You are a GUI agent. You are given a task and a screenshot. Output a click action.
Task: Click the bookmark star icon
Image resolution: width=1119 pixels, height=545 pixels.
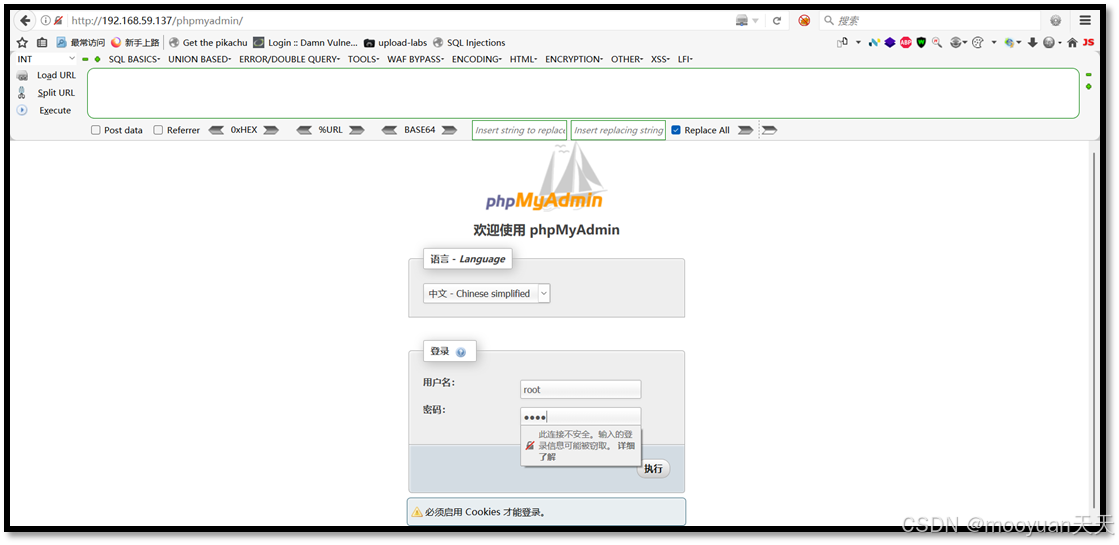(23, 43)
